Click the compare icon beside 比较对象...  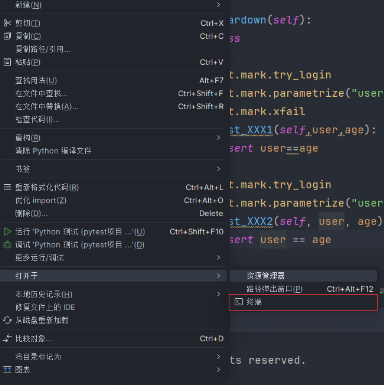pyautogui.click(x=7, y=339)
